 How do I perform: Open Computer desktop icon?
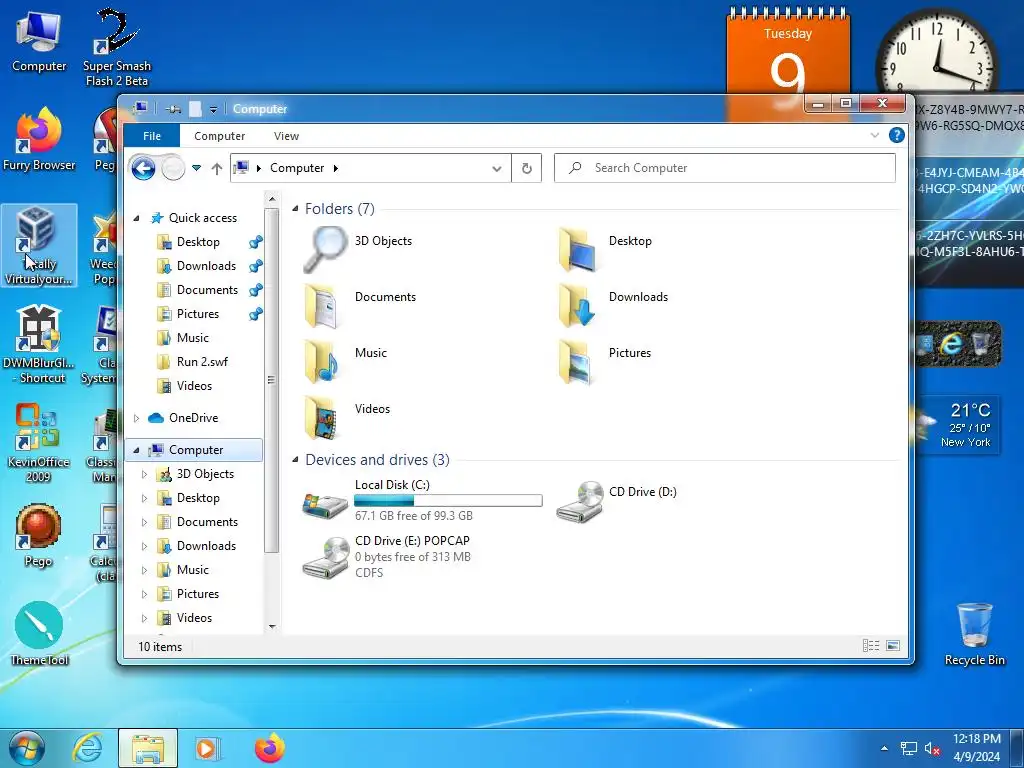tap(39, 42)
